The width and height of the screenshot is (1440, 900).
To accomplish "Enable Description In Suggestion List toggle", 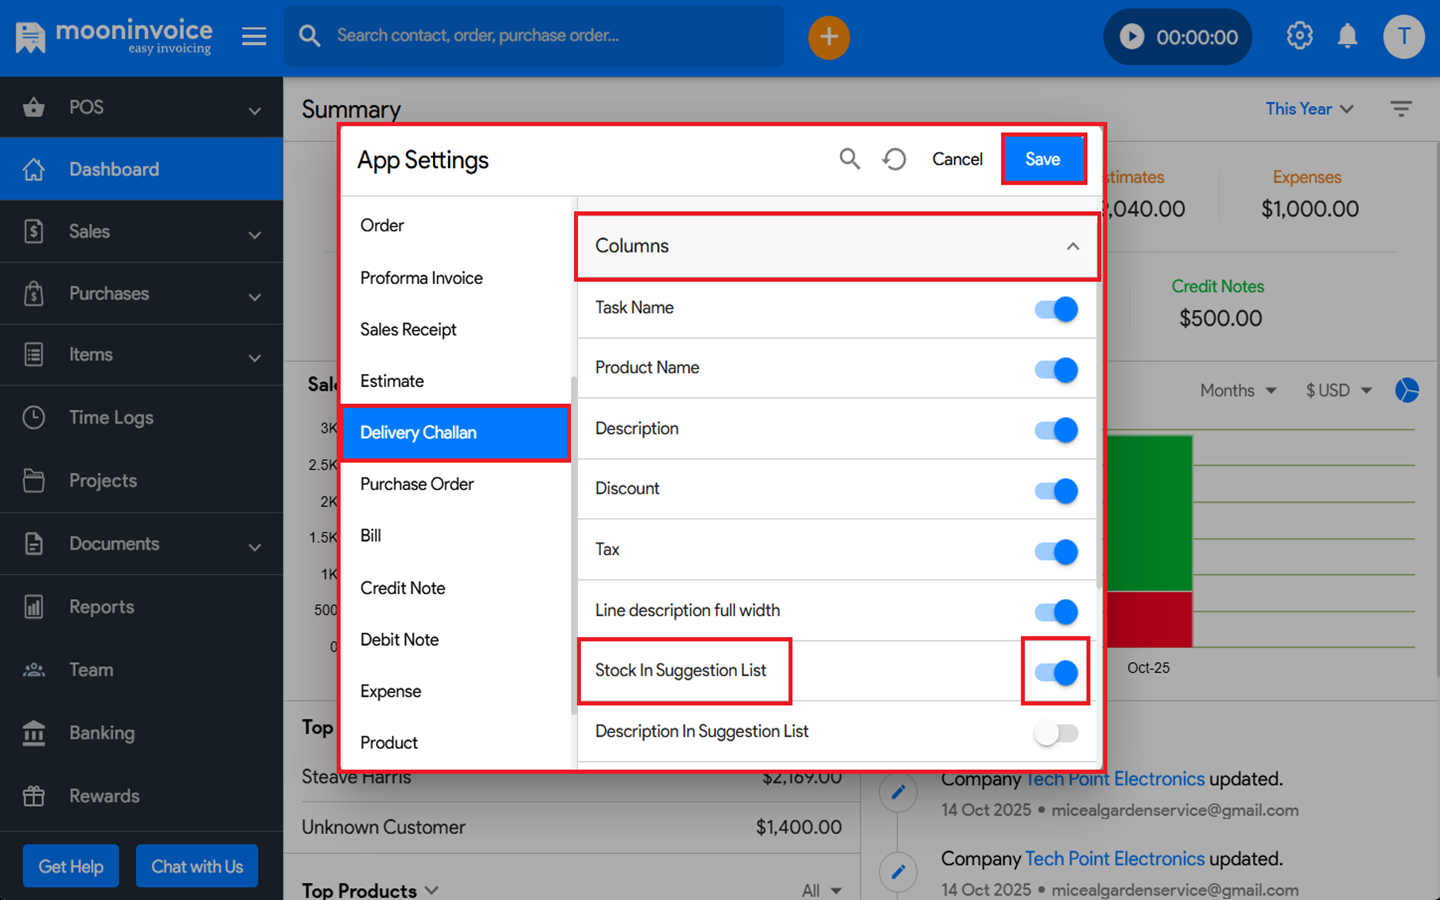I will tap(1056, 733).
